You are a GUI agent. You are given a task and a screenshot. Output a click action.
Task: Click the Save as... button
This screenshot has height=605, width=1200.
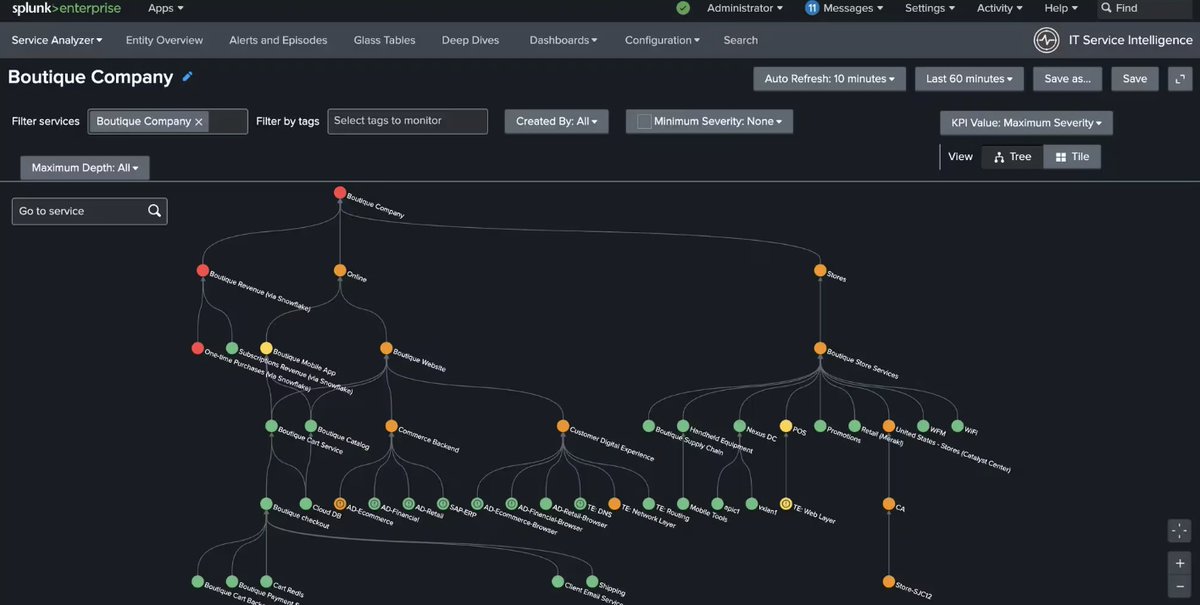click(x=1067, y=78)
